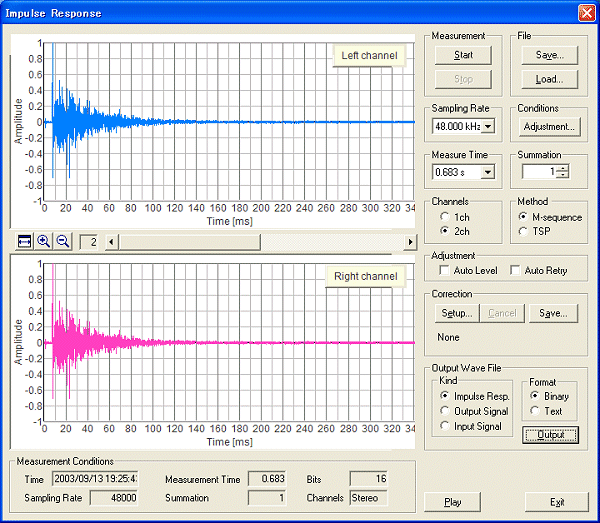Start the measurement
Screen dimensions: 600x523
pos(463,55)
